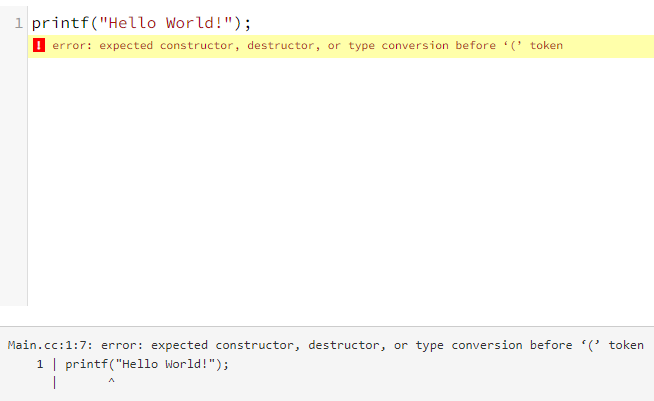Click the caret marker in console output
This screenshot has width=654, height=401.
[x=111, y=381]
